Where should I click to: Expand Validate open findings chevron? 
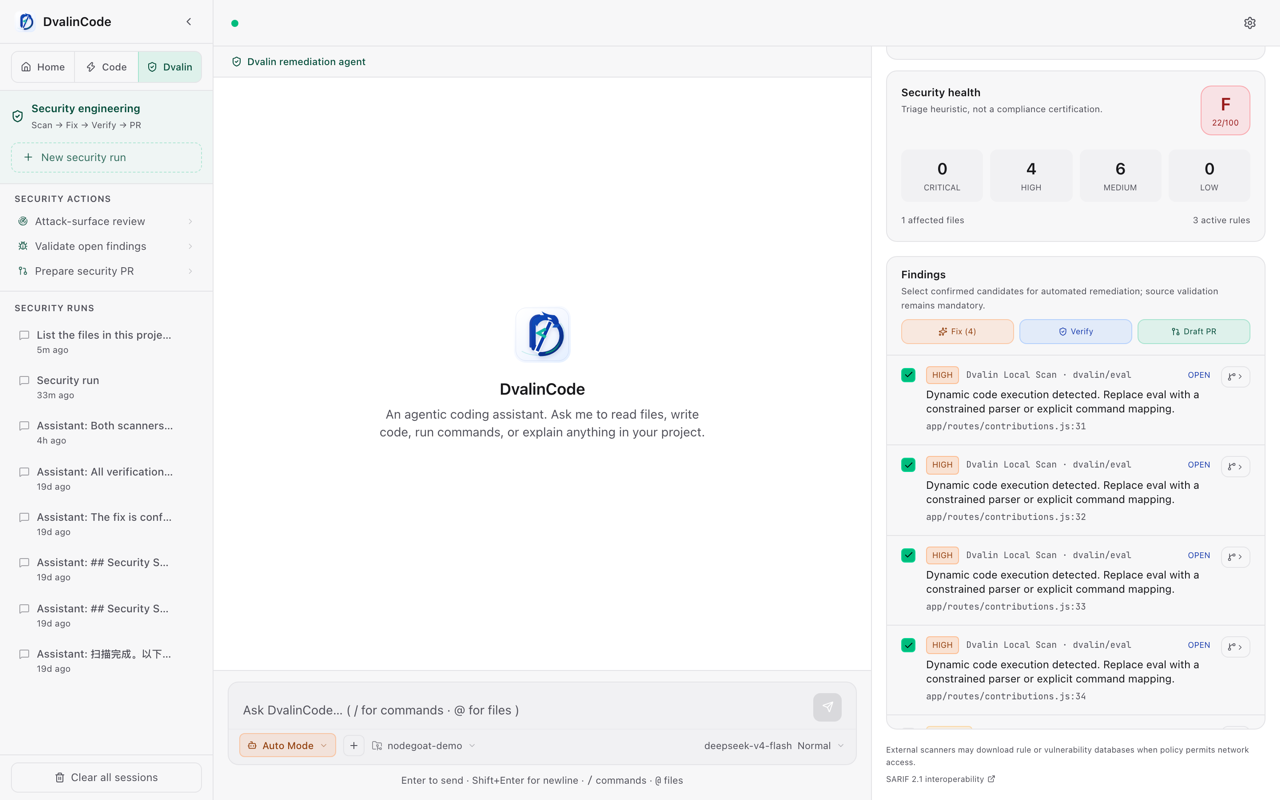[x=190, y=246]
